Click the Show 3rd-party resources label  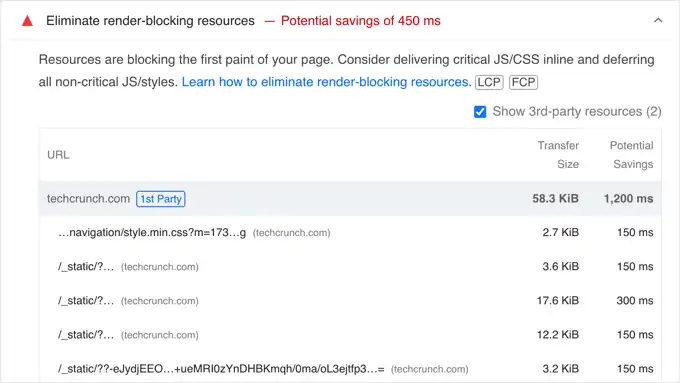coord(577,112)
